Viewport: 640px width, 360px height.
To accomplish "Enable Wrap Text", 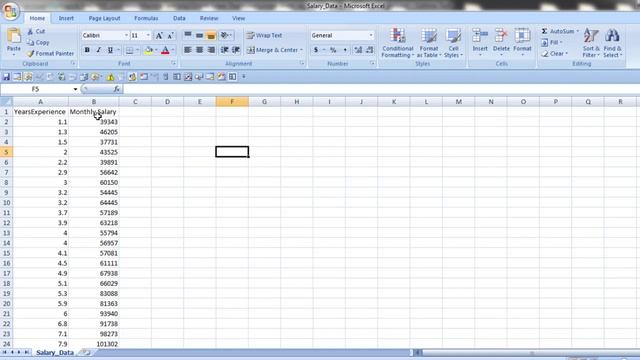I will tap(264, 36).
